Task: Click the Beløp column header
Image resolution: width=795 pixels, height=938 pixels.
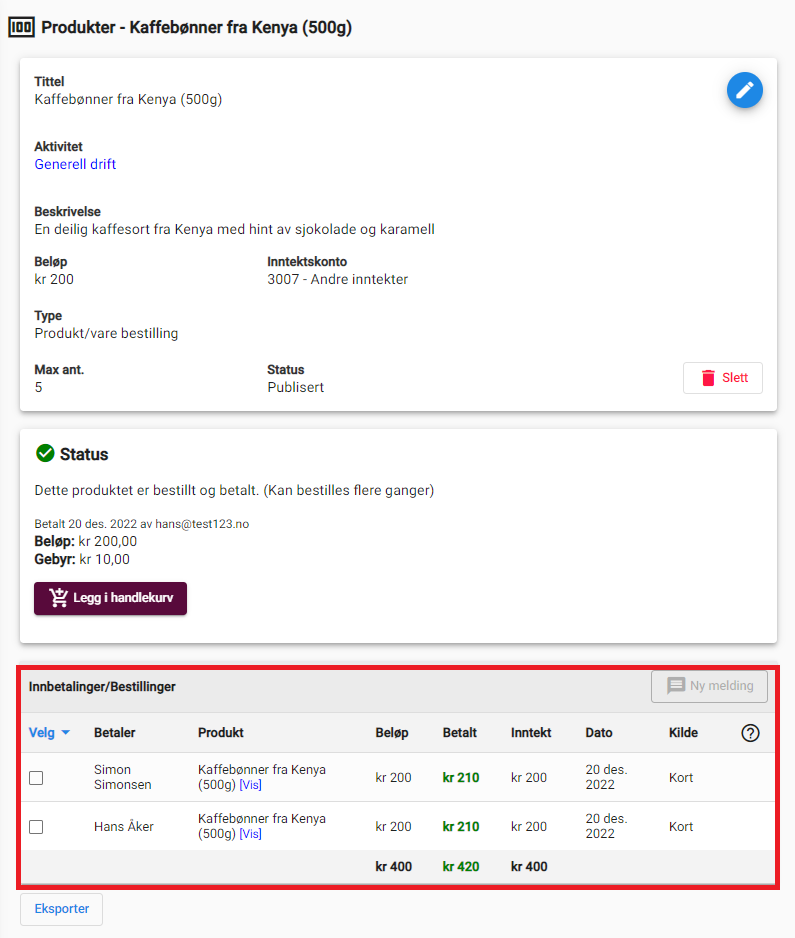Action: coord(392,733)
